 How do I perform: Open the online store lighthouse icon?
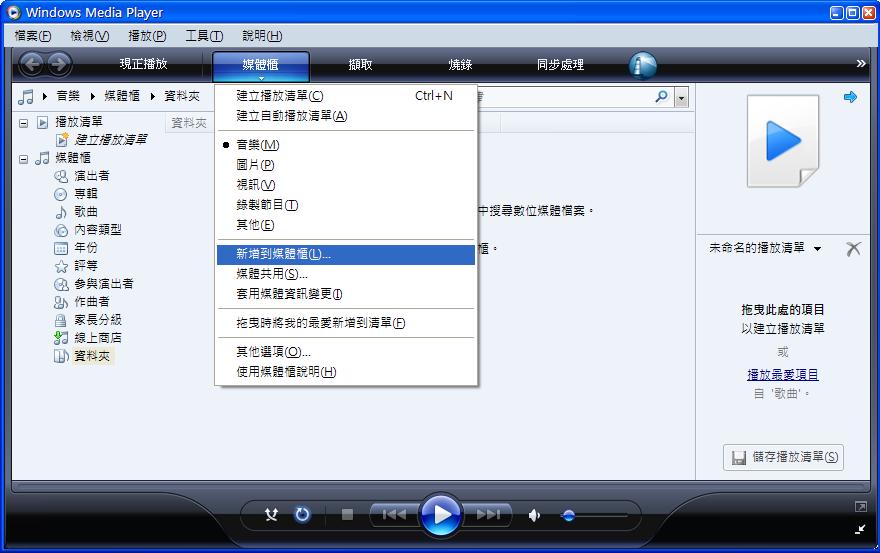(x=643, y=65)
